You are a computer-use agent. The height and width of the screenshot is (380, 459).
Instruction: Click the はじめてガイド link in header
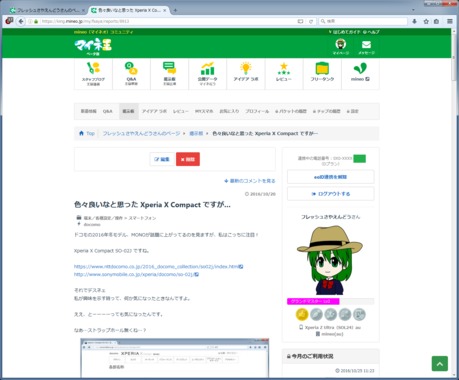click(344, 32)
